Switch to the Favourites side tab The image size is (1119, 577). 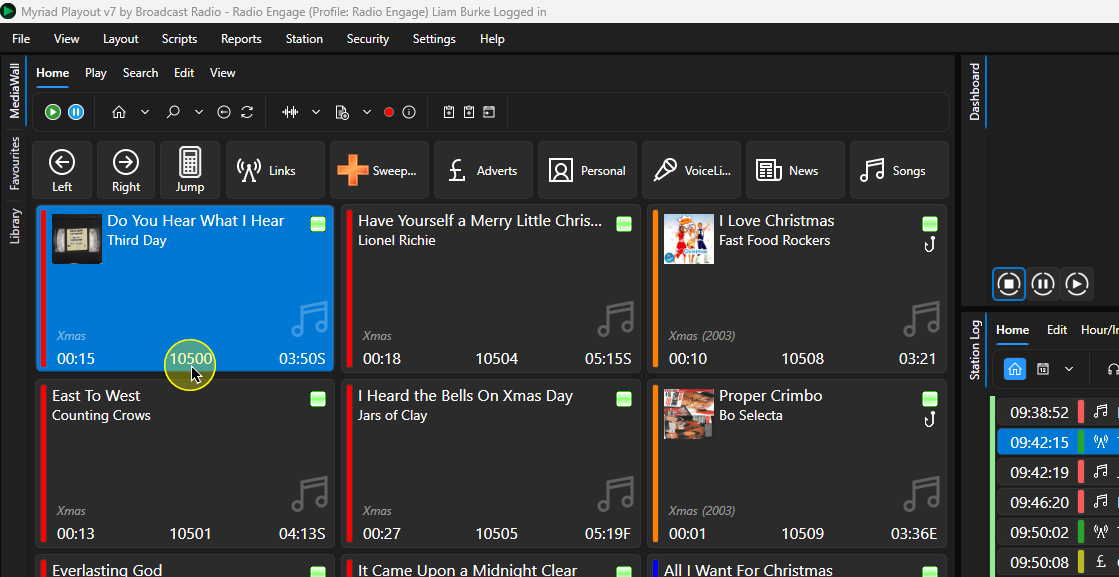(15, 163)
